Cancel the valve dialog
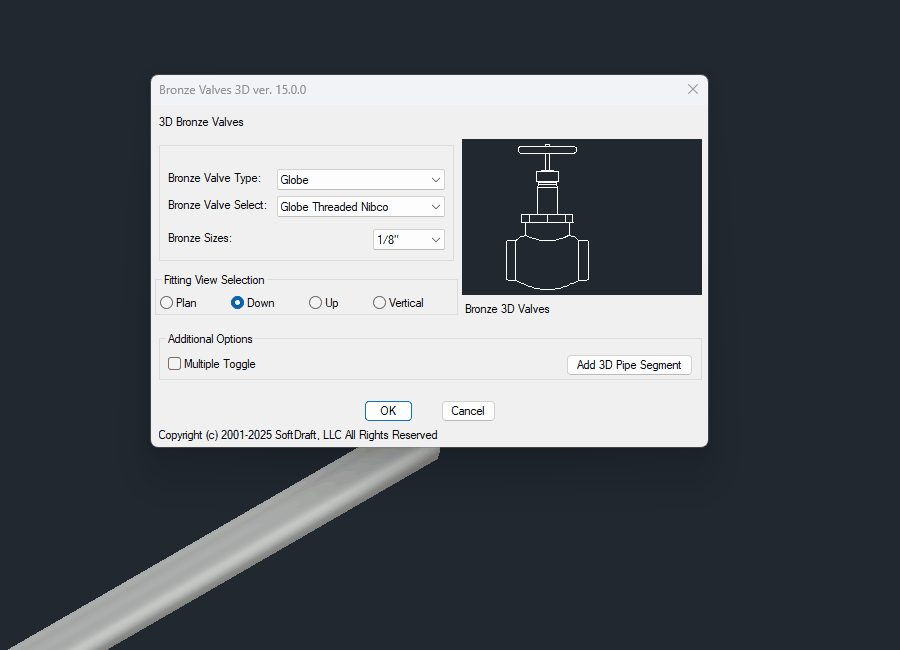The width and height of the screenshot is (900, 650). tap(468, 411)
